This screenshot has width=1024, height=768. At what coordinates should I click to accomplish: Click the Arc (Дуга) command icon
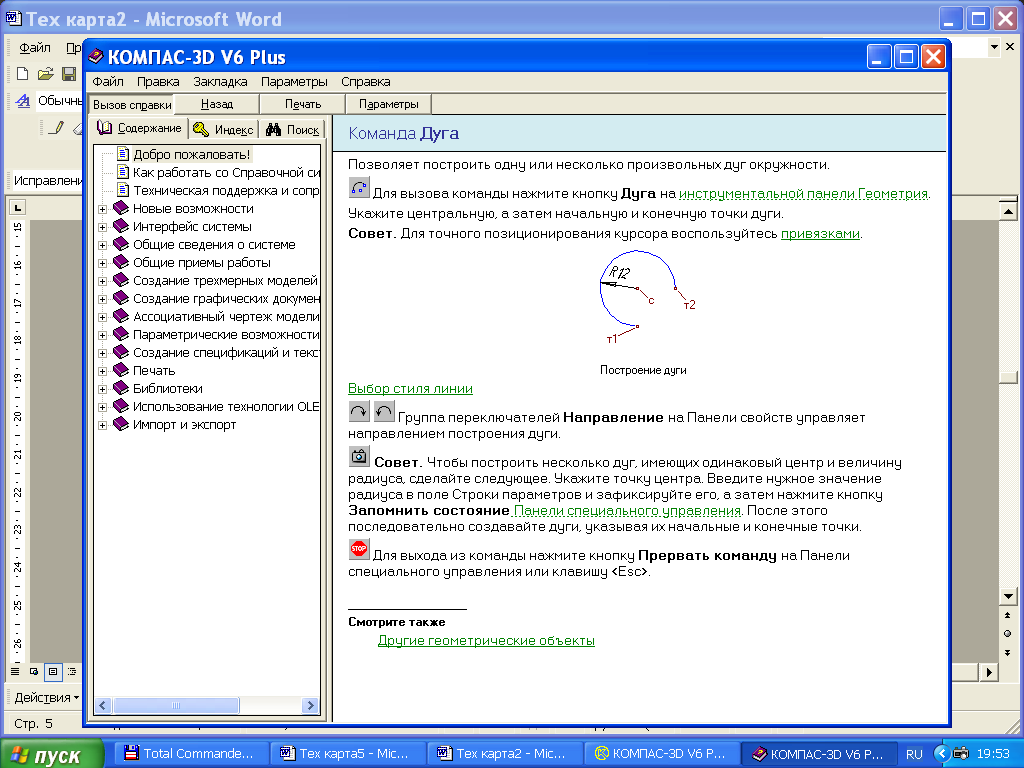click(x=359, y=187)
